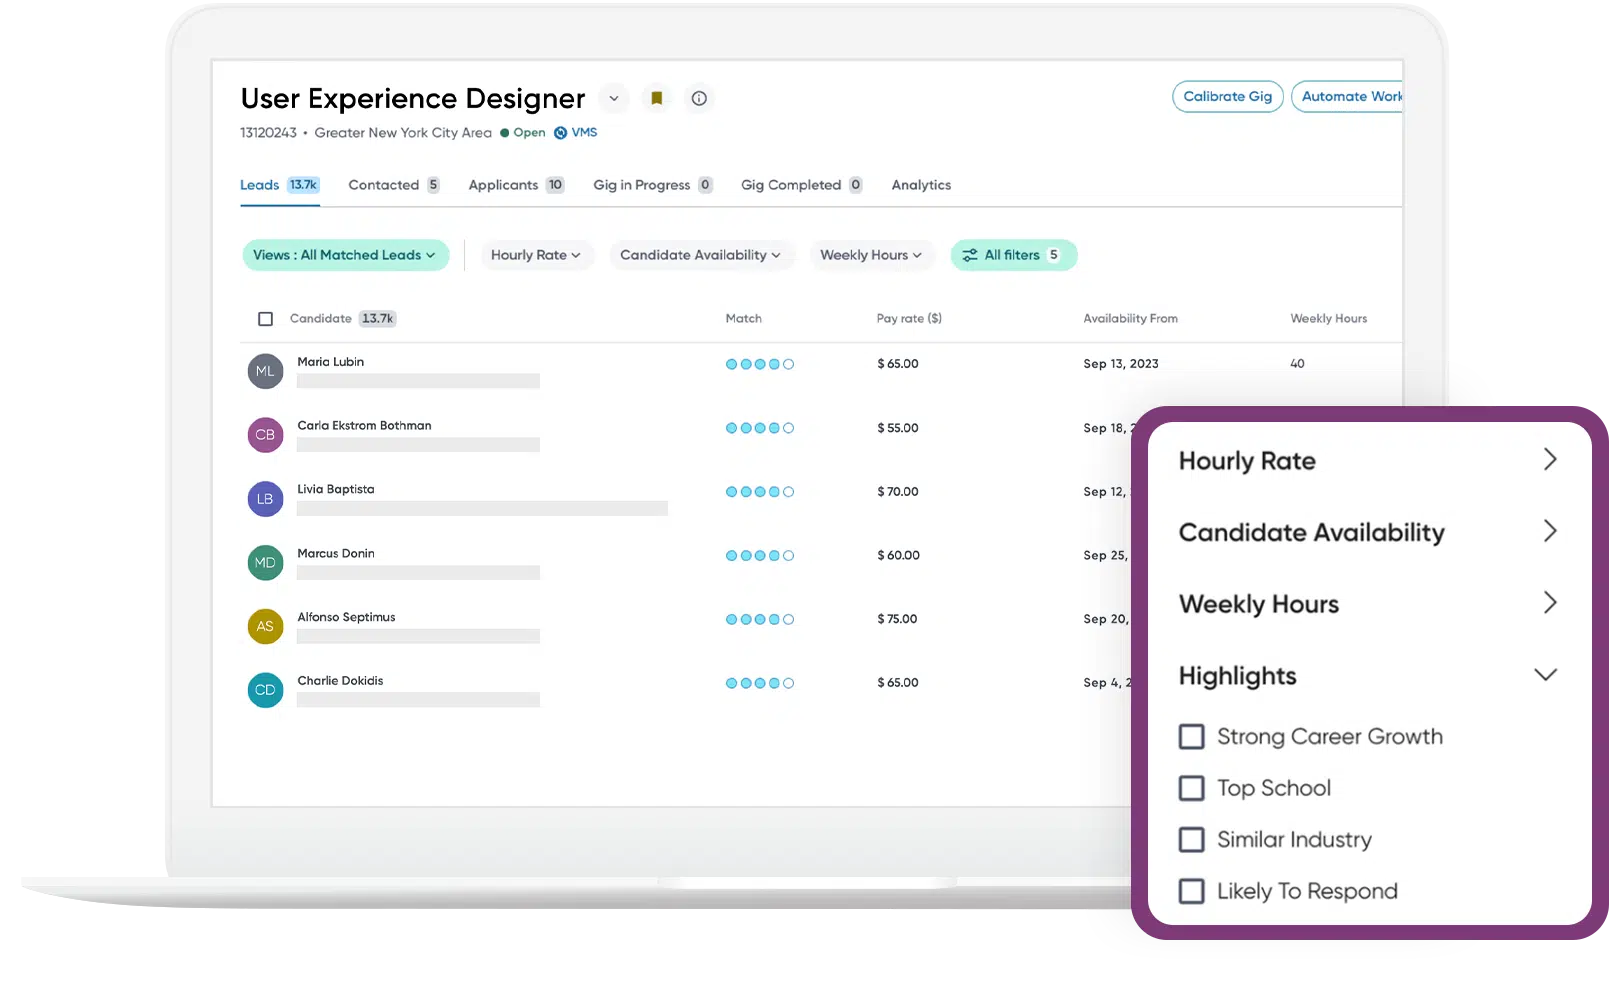Image resolution: width=1620 pixels, height=996 pixels.
Task: Click the filters icon on the All filters button
Action: click(970, 255)
